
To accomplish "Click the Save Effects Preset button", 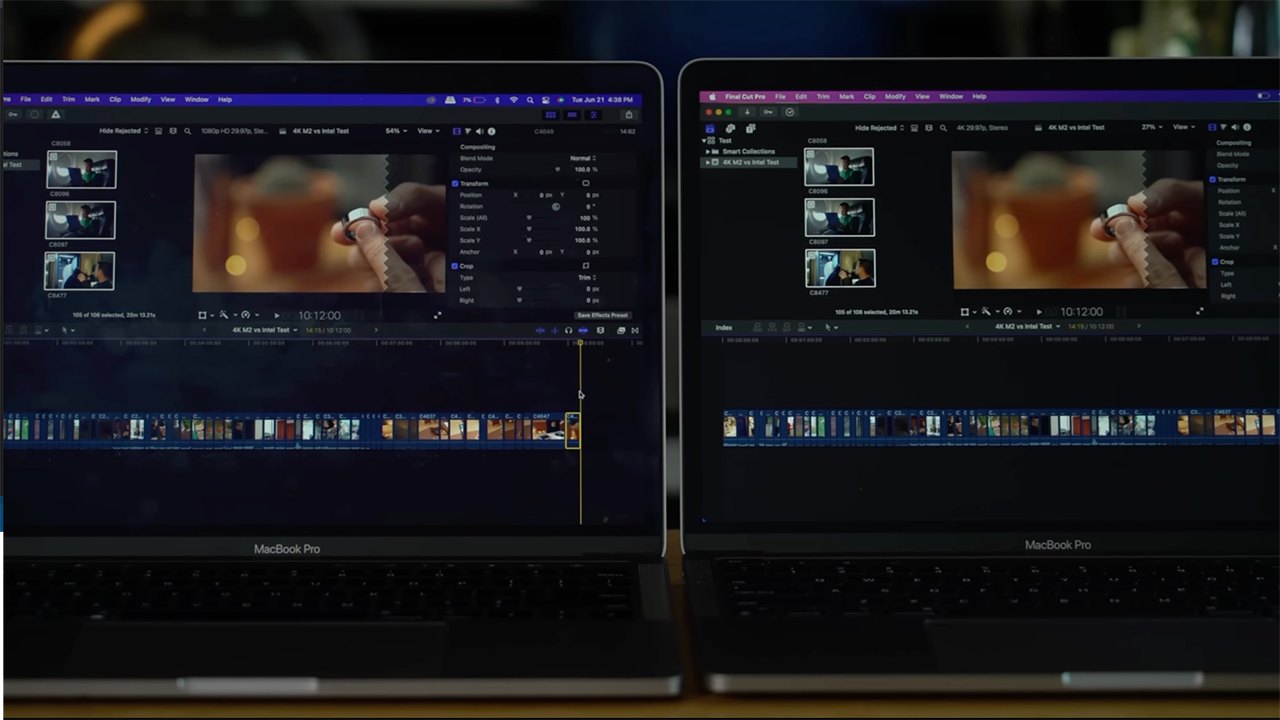I will click(602, 315).
